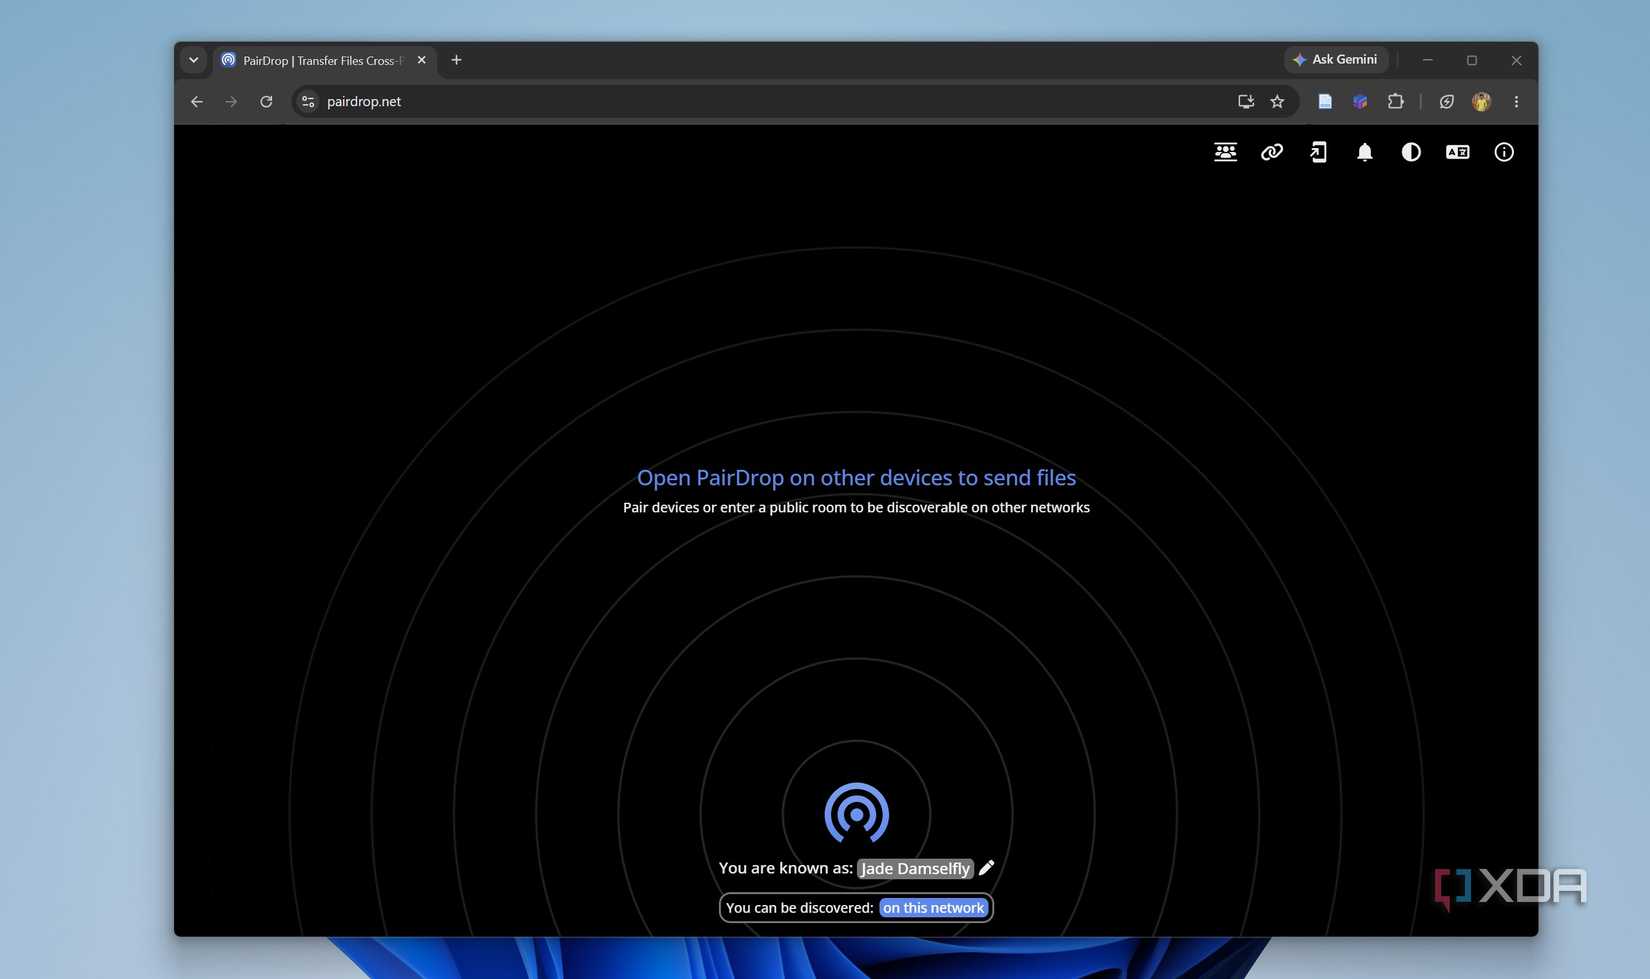Screen dimensions: 1650x979
Task: Click the PairDrop logo at bottom center
Action: (x=856, y=813)
